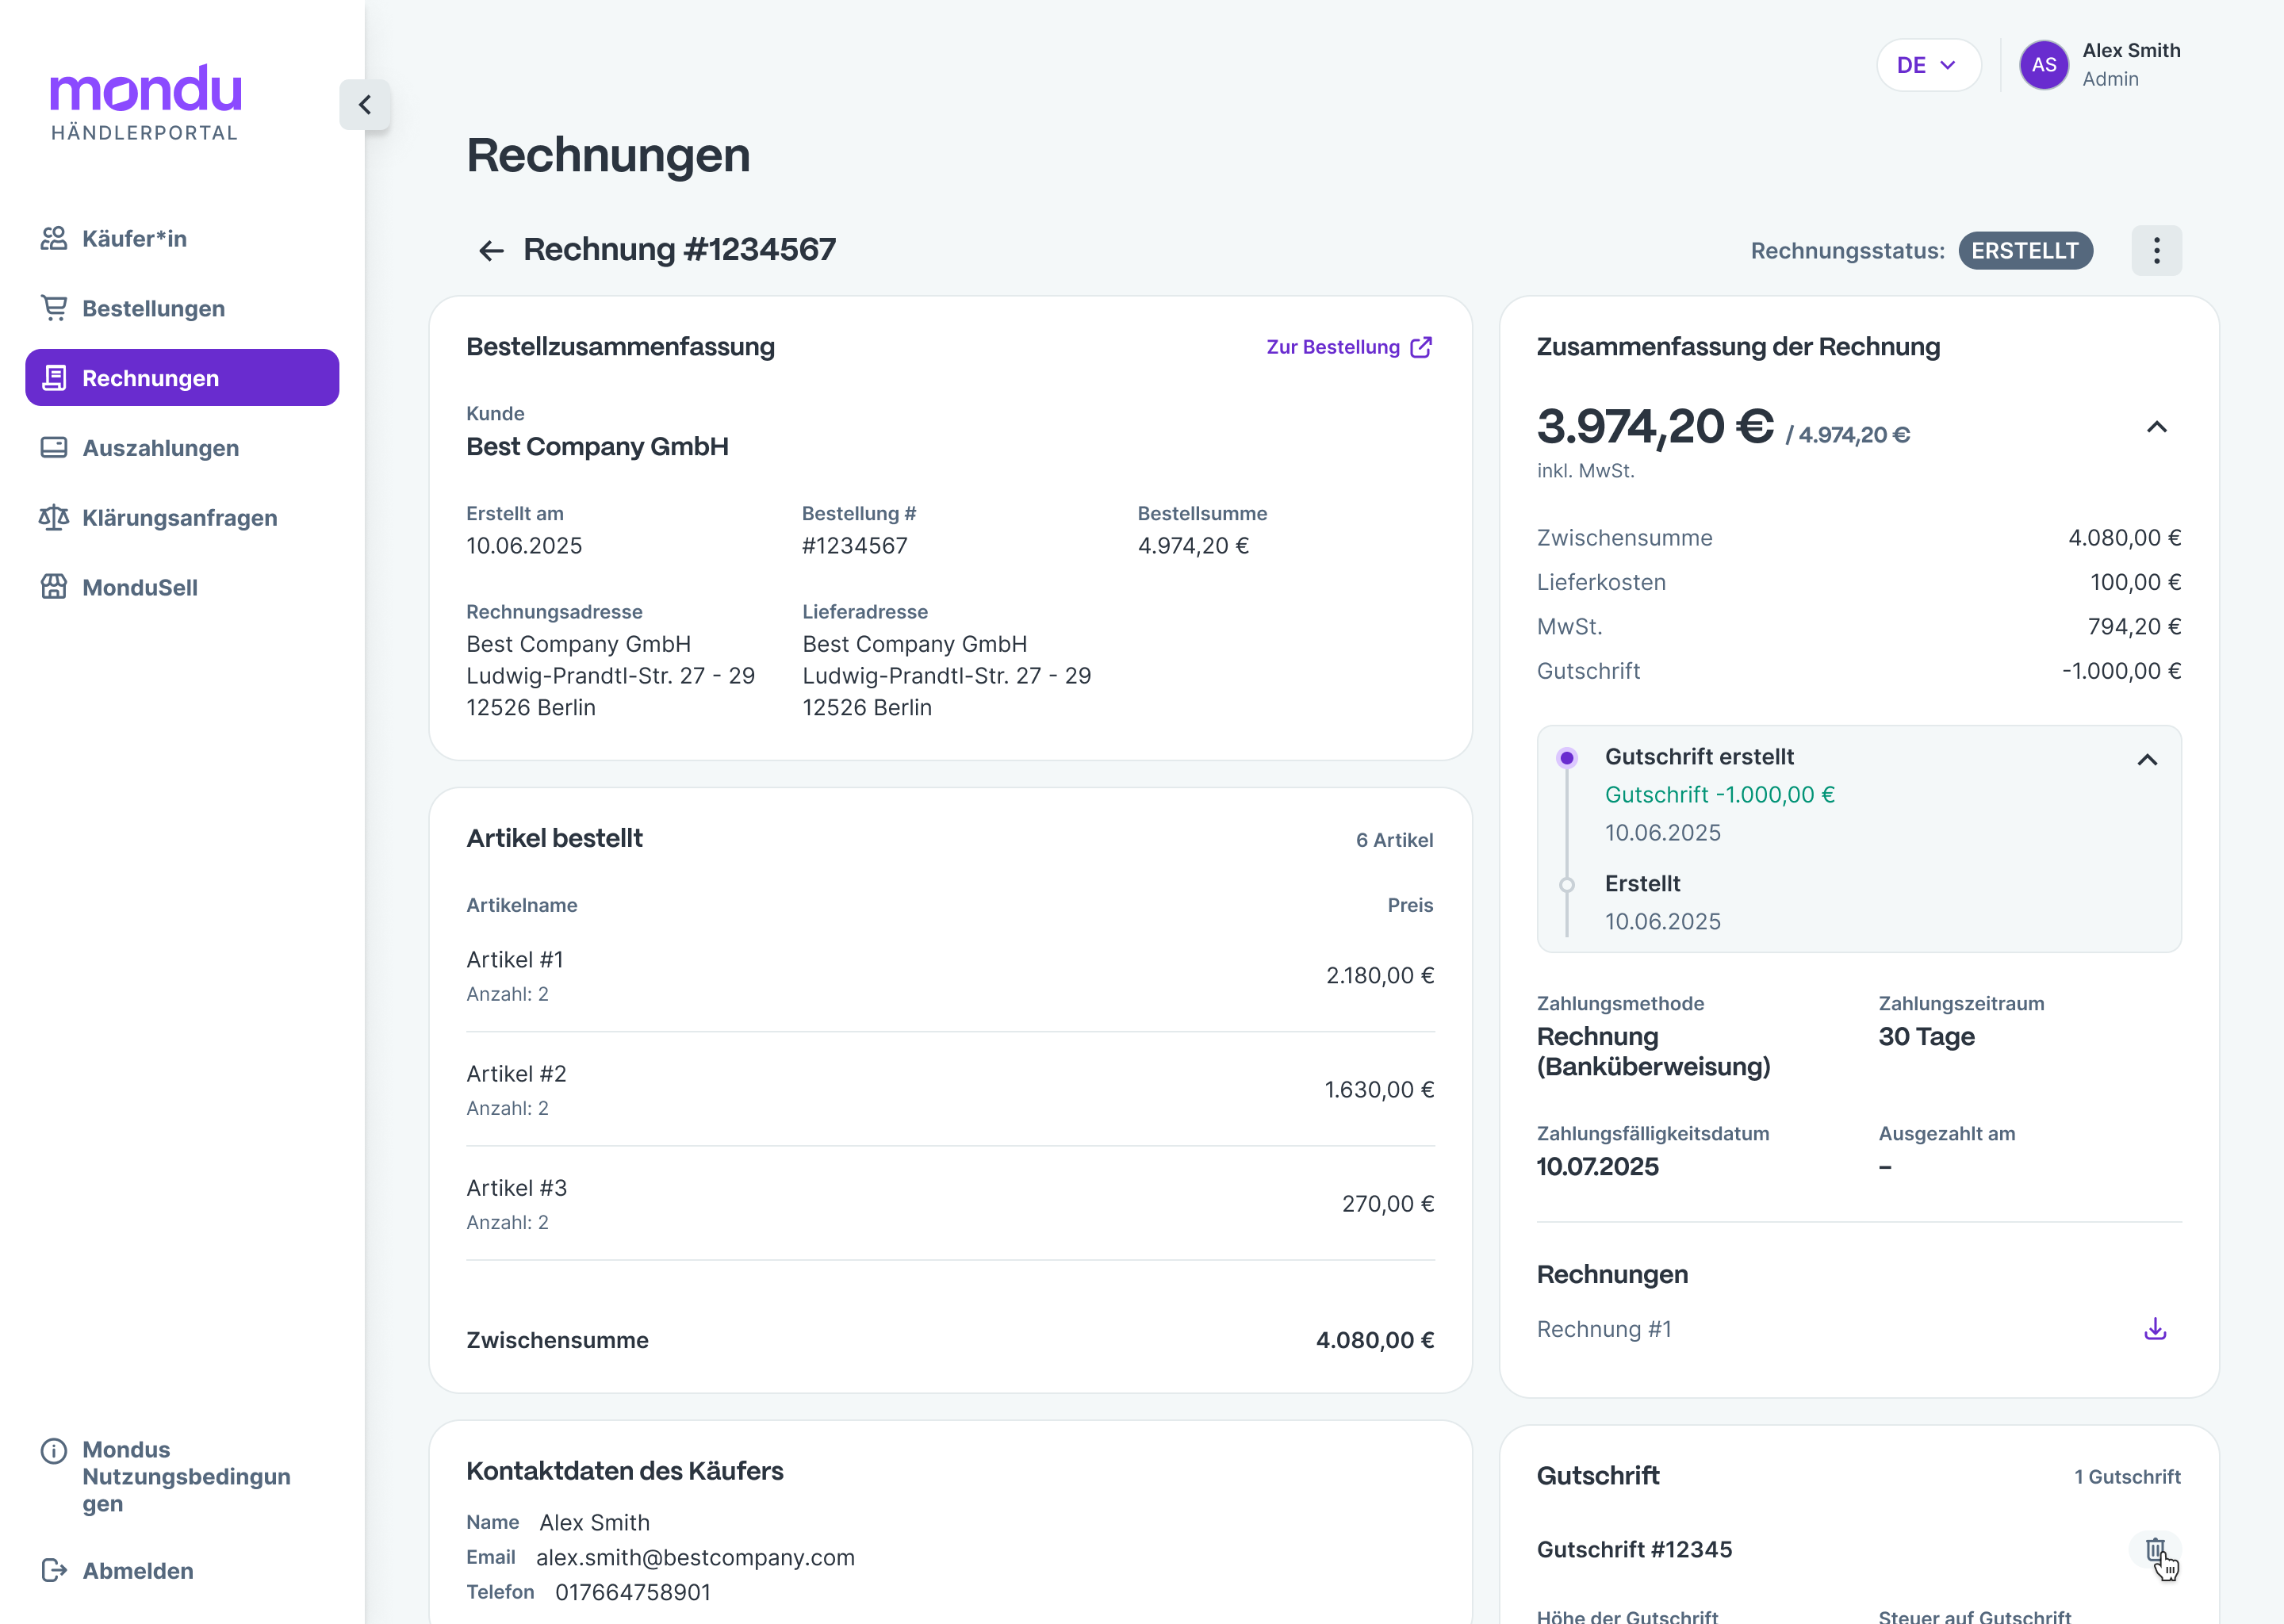Open Mondus Nutzungsbedingungen link

[x=185, y=1476]
